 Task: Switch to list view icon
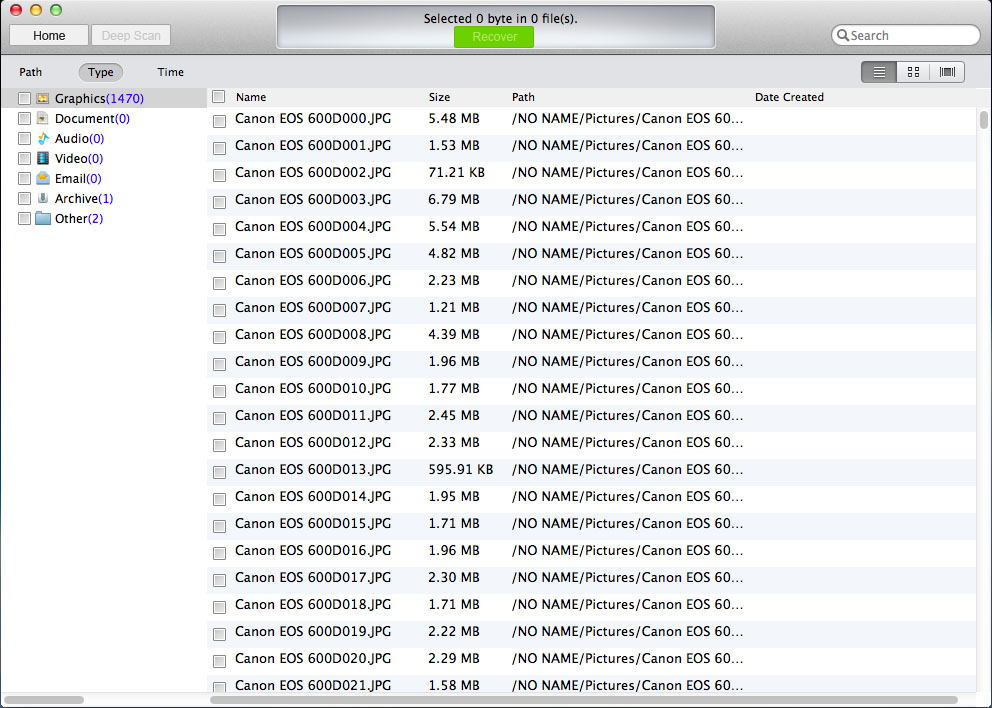click(x=879, y=72)
